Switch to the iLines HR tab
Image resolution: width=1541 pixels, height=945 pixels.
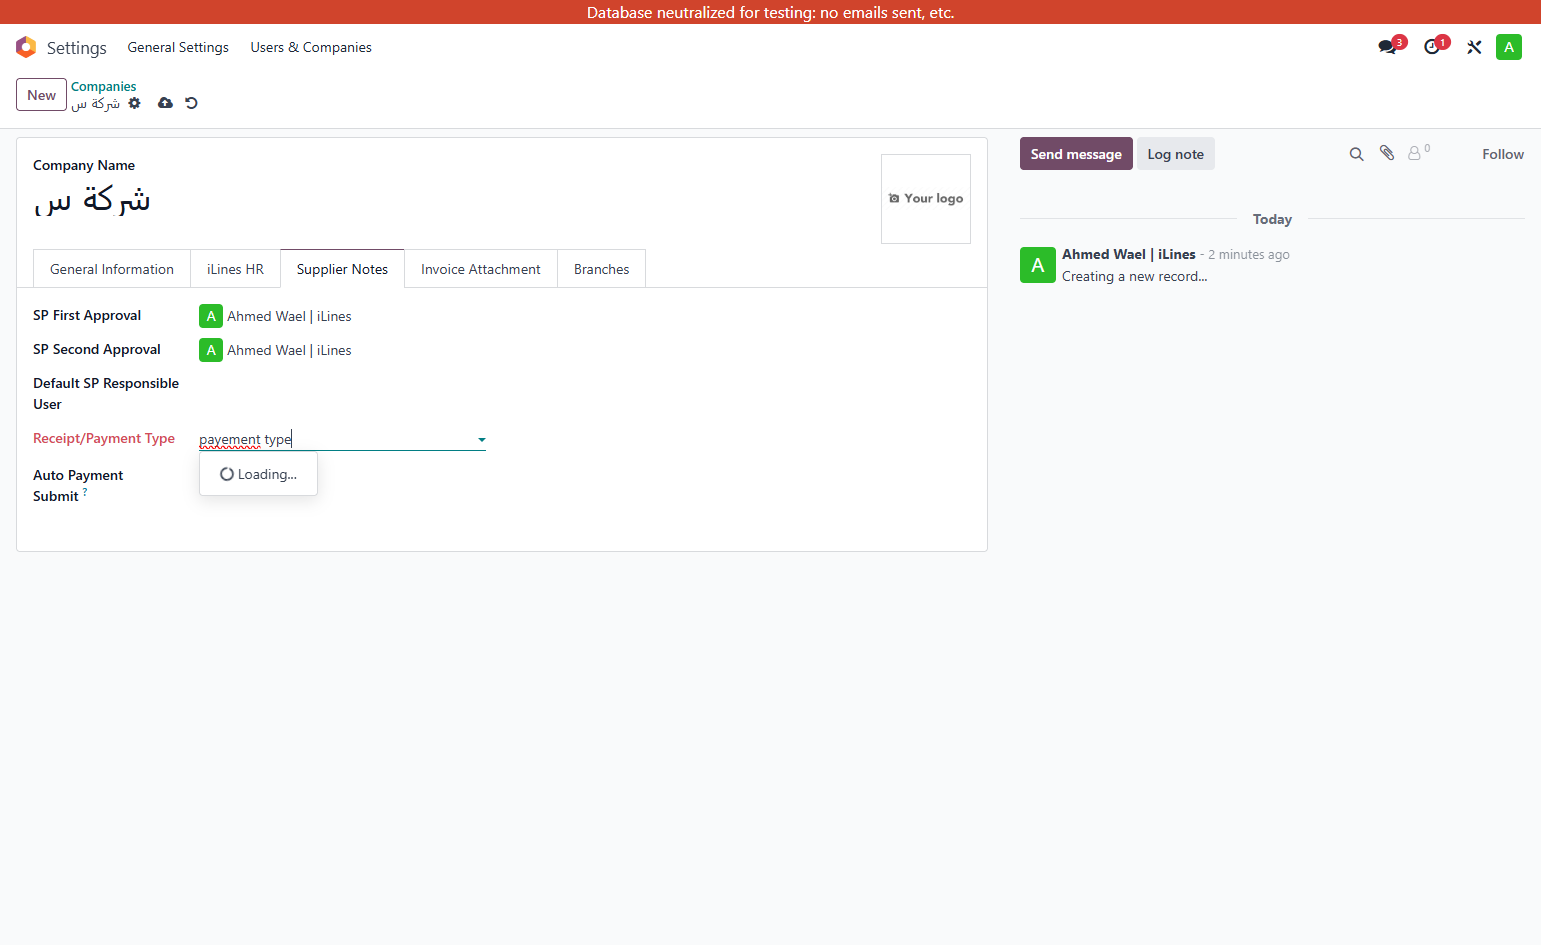click(235, 269)
